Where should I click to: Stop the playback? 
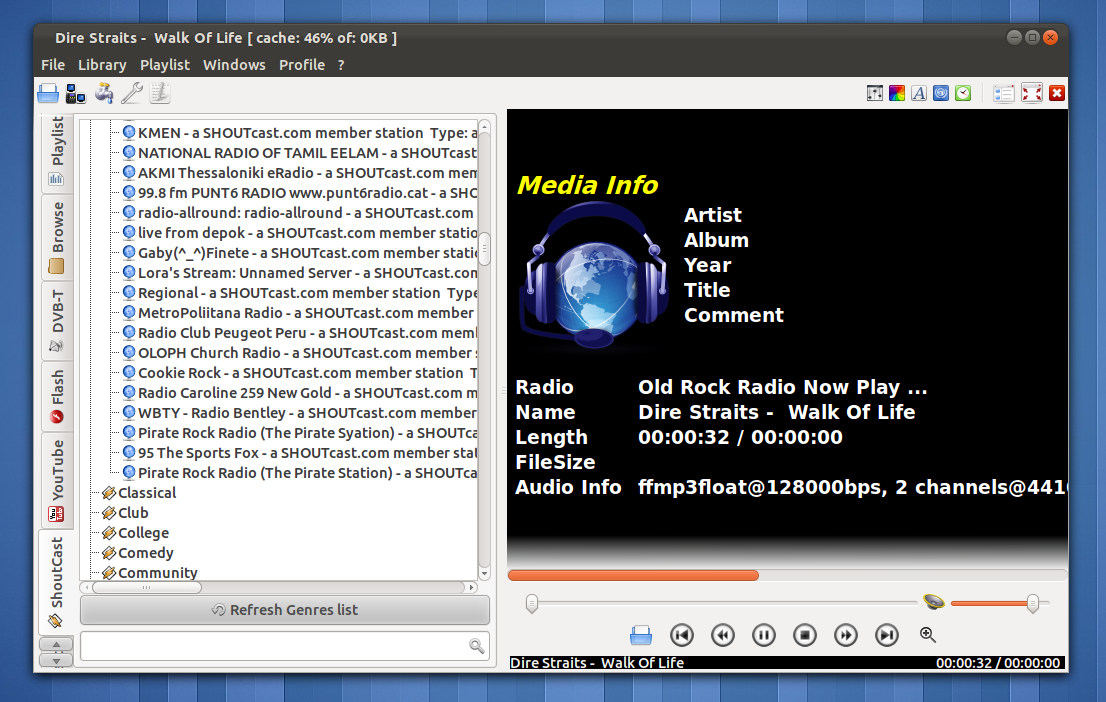[804, 635]
